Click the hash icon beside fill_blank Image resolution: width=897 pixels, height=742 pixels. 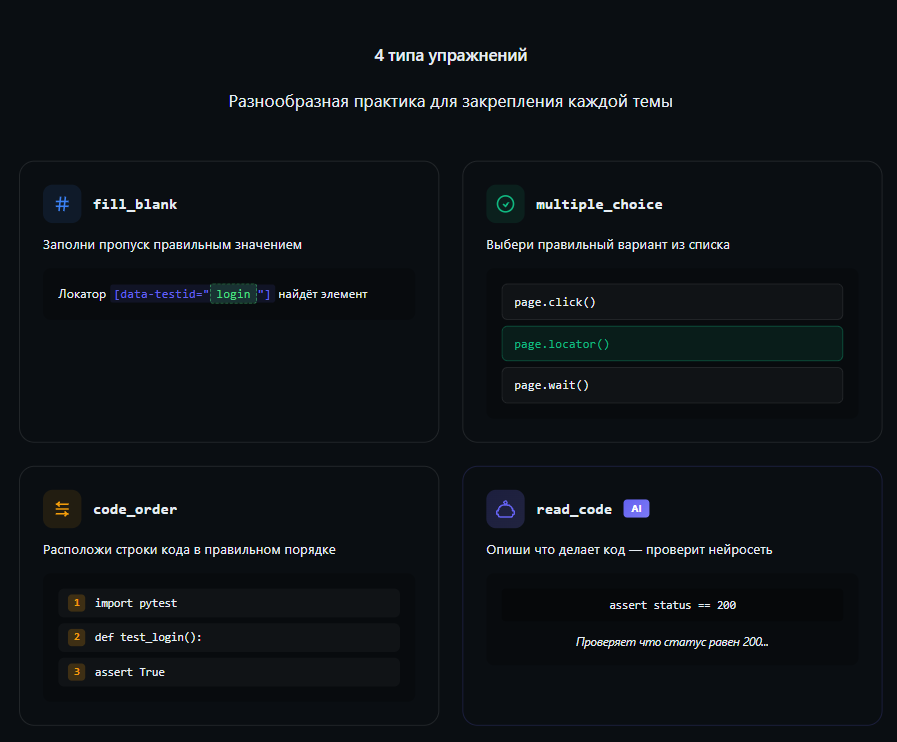(62, 204)
